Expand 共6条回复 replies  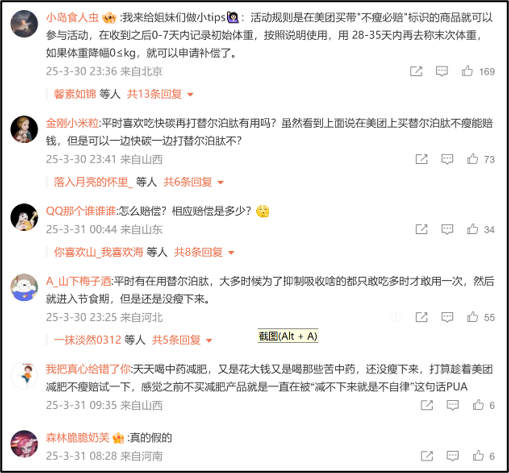[193, 182]
